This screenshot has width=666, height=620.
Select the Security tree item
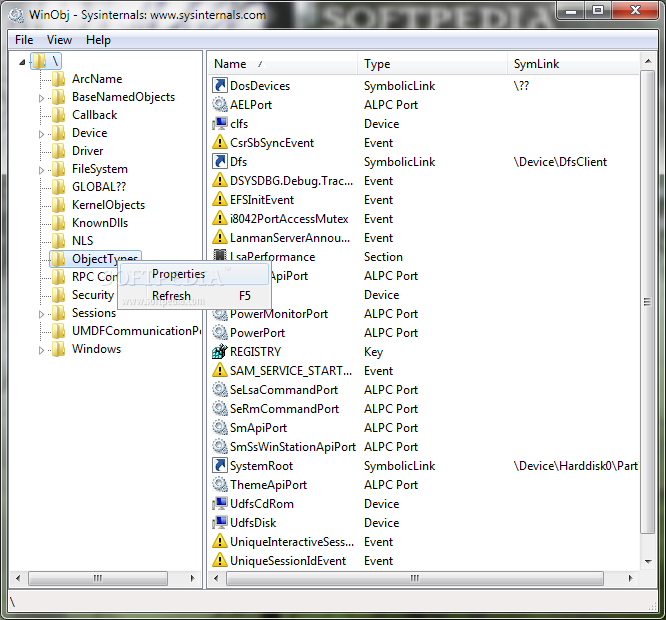tap(93, 295)
